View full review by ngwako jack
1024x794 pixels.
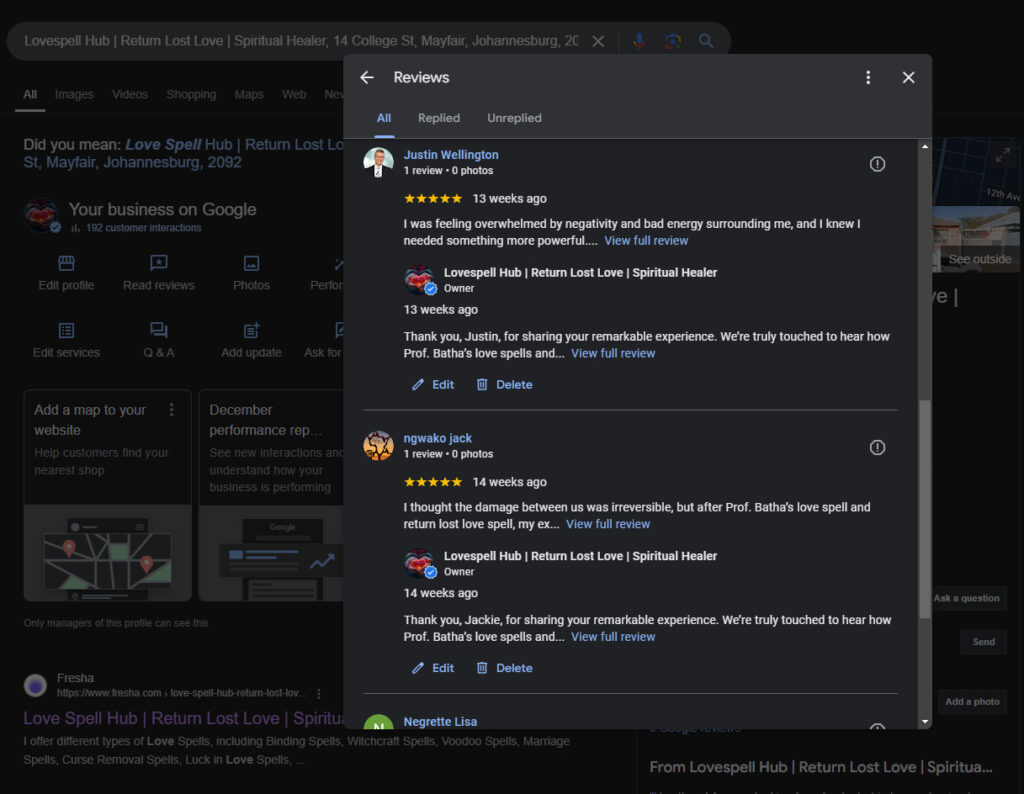tap(607, 524)
